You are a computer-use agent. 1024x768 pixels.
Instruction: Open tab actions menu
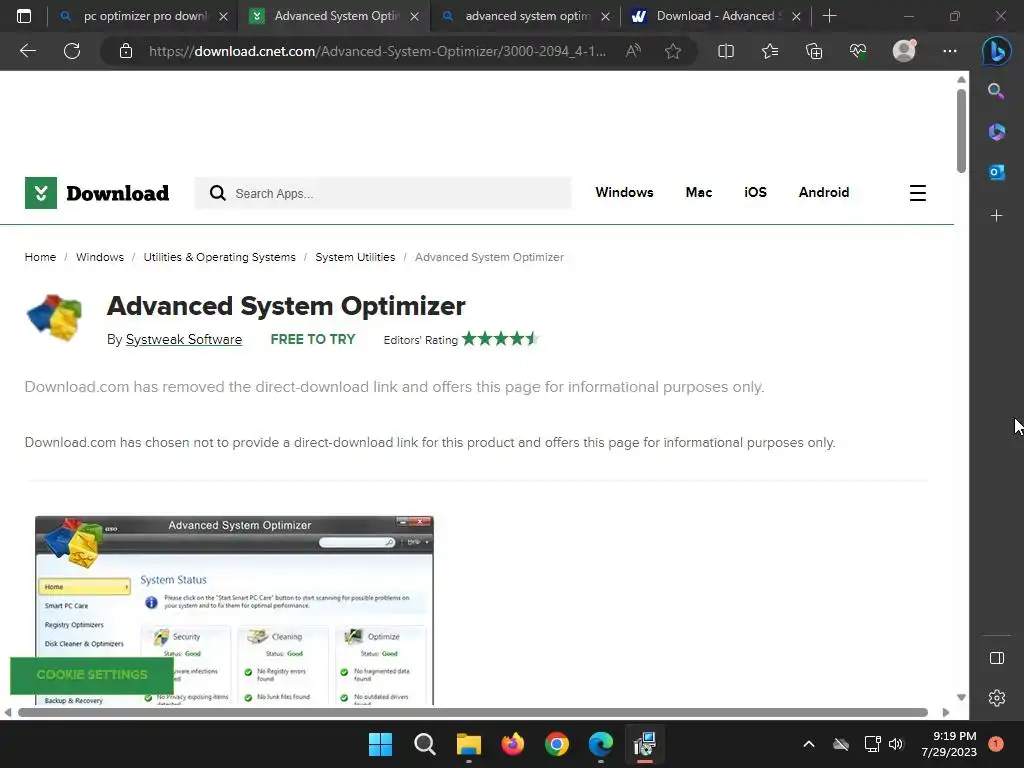[24, 16]
